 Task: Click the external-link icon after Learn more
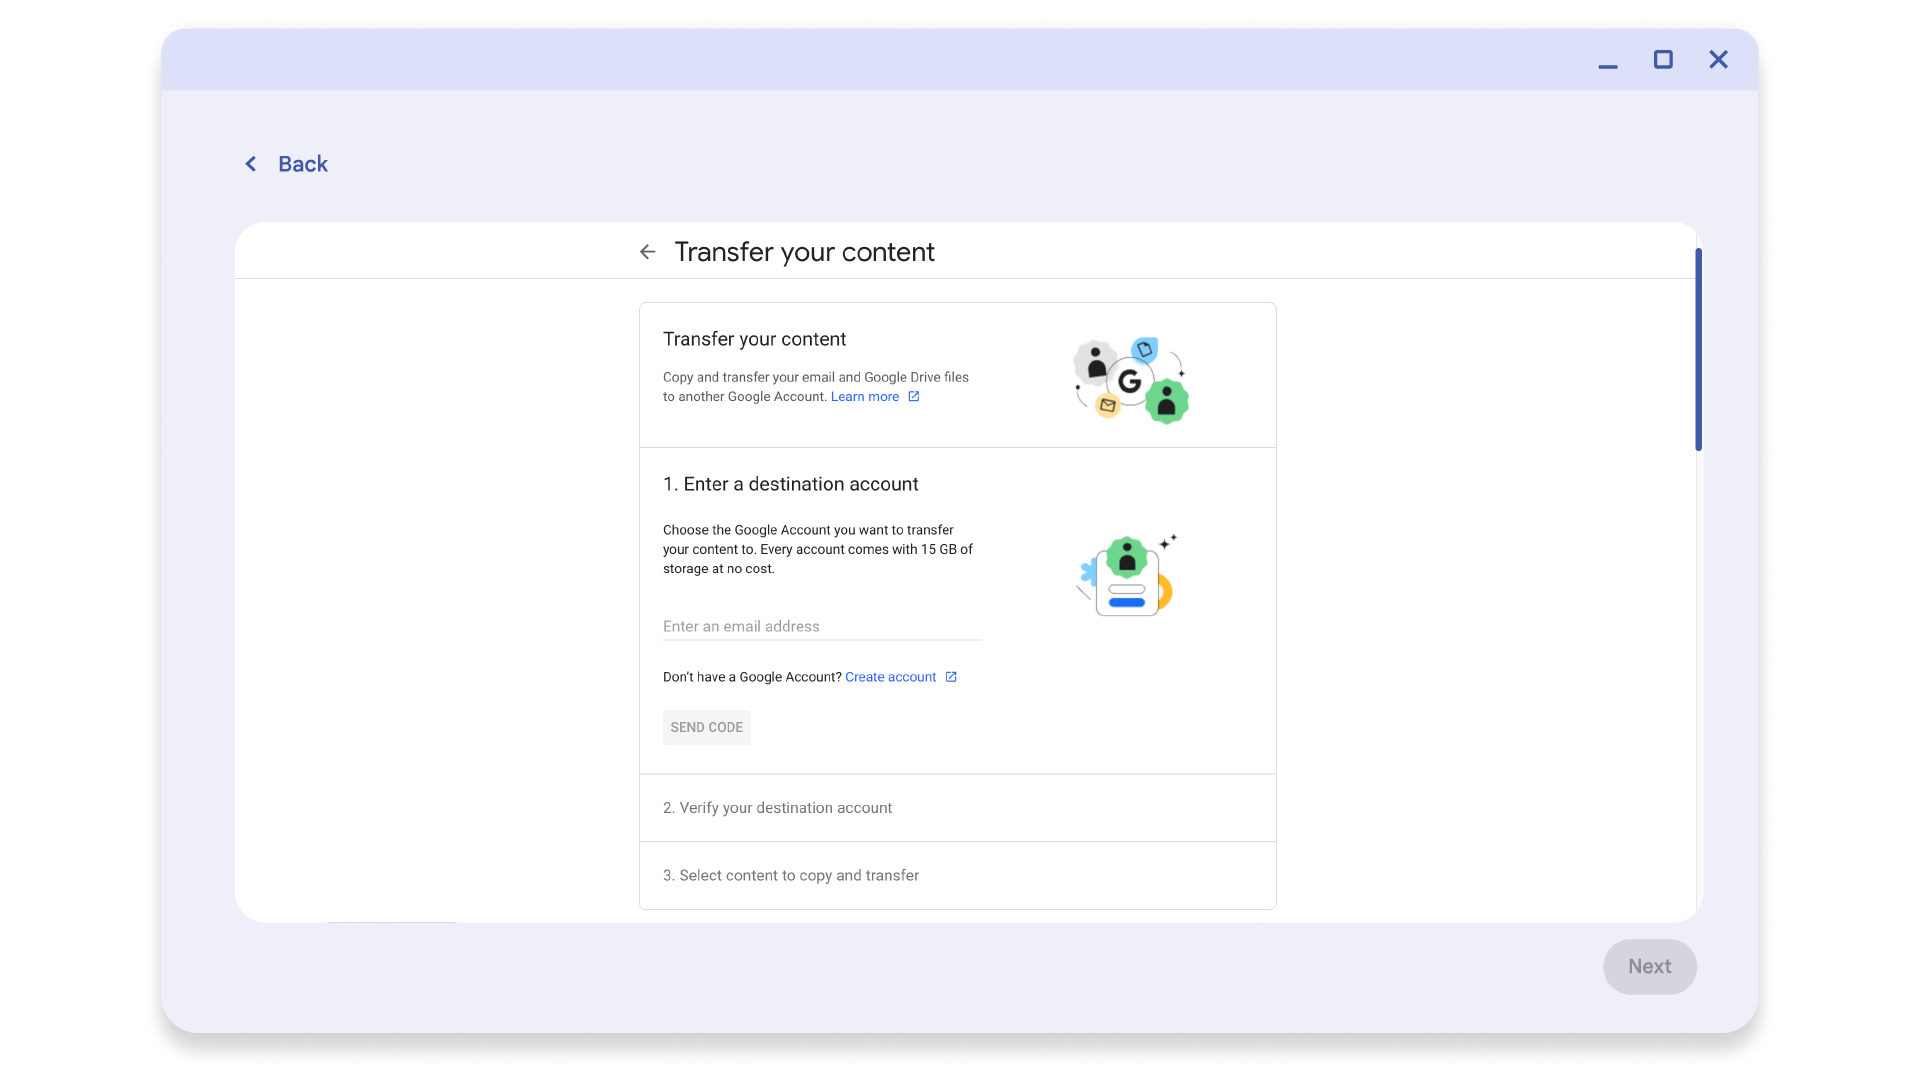click(913, 396)
